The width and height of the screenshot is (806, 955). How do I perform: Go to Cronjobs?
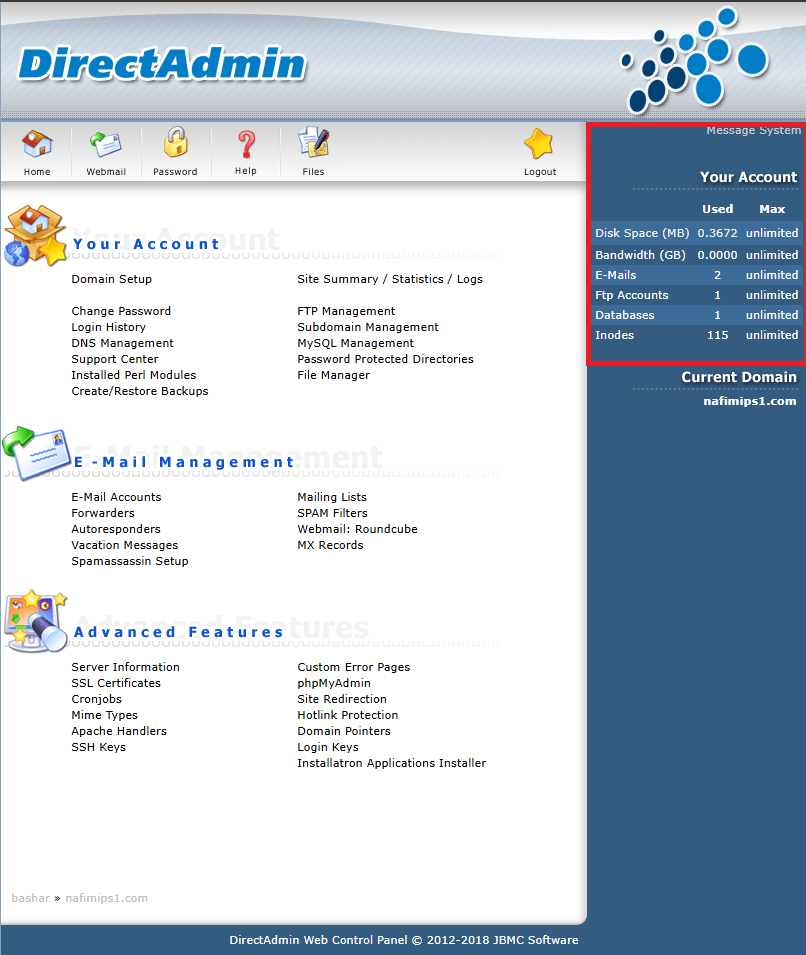click(96, 699)
